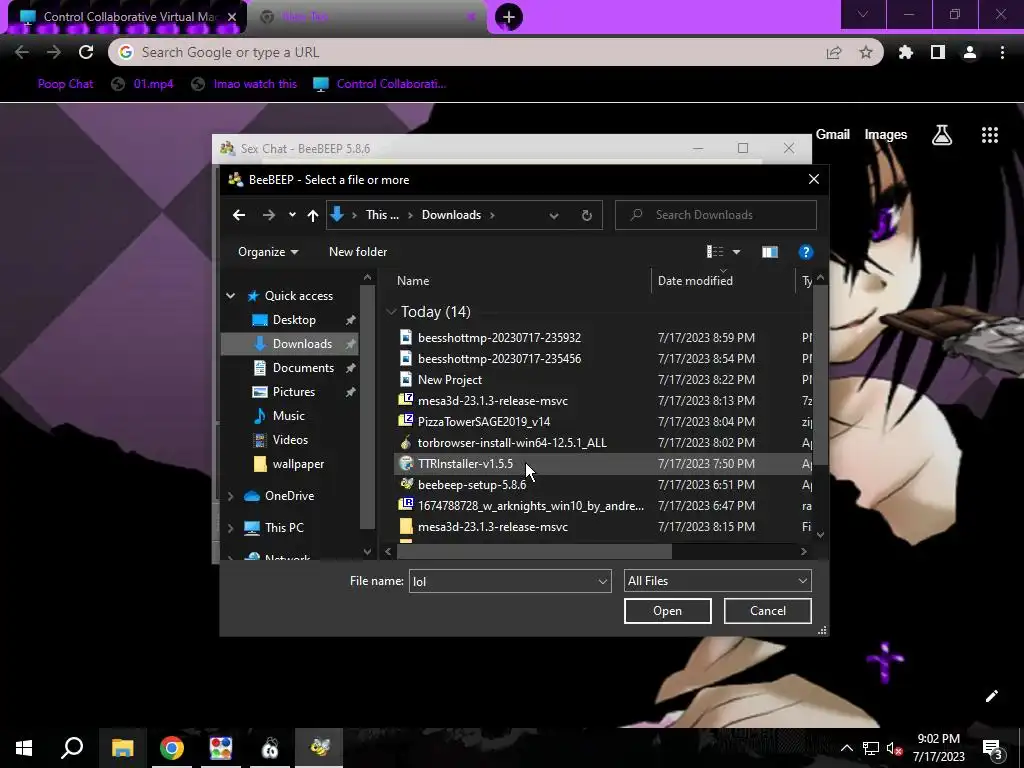This screenshot has height=768, width=1024.
Task: Expand the address bar path dropdown
Action: click(x=554, y=216)
